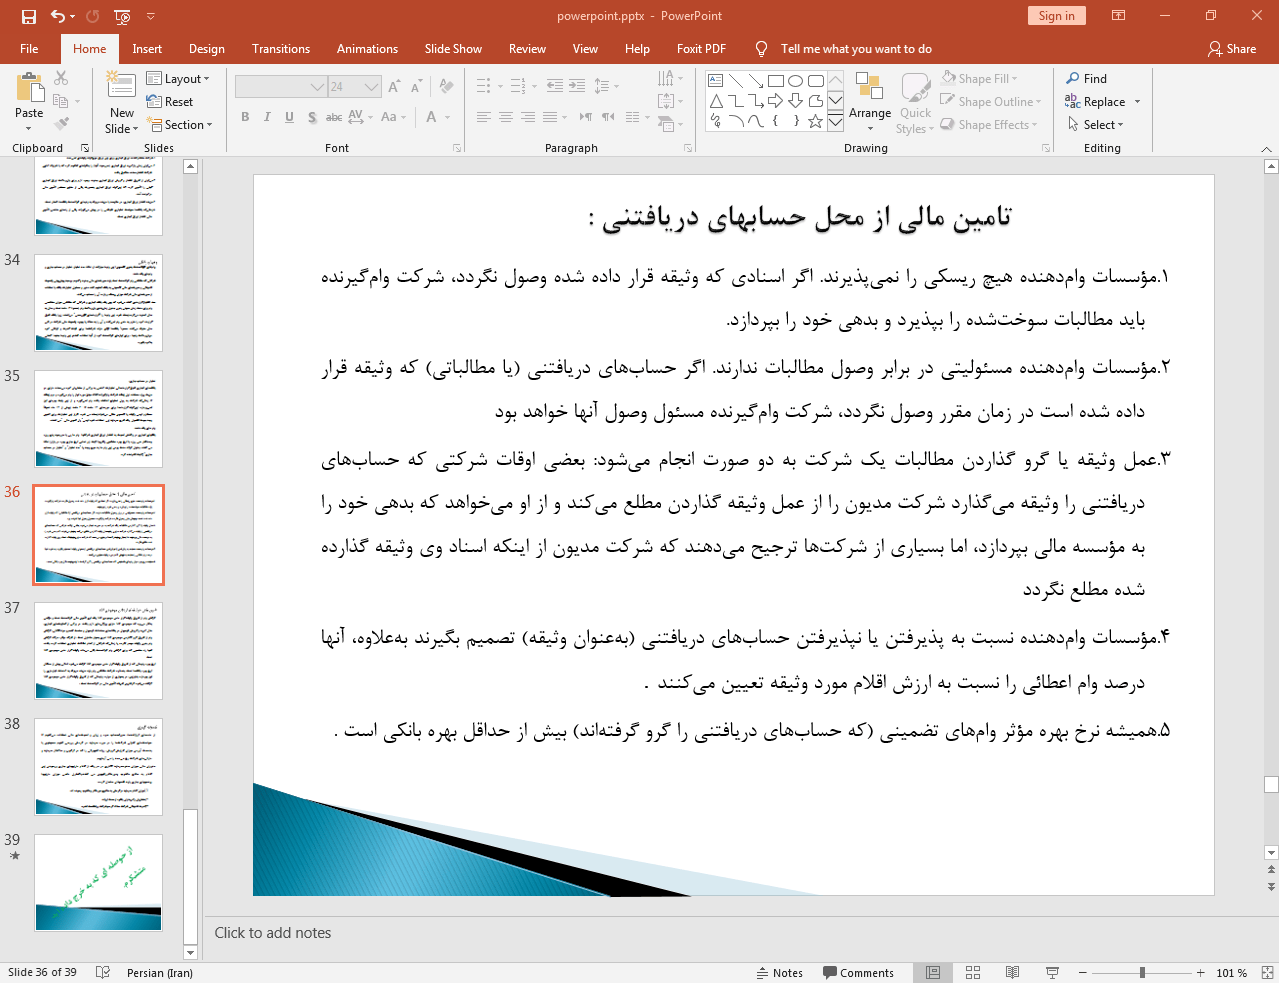Click Decrease Font Size icon
This screenshot has width=1279, height=983.
pyautogui.click(x=416, y=87)
